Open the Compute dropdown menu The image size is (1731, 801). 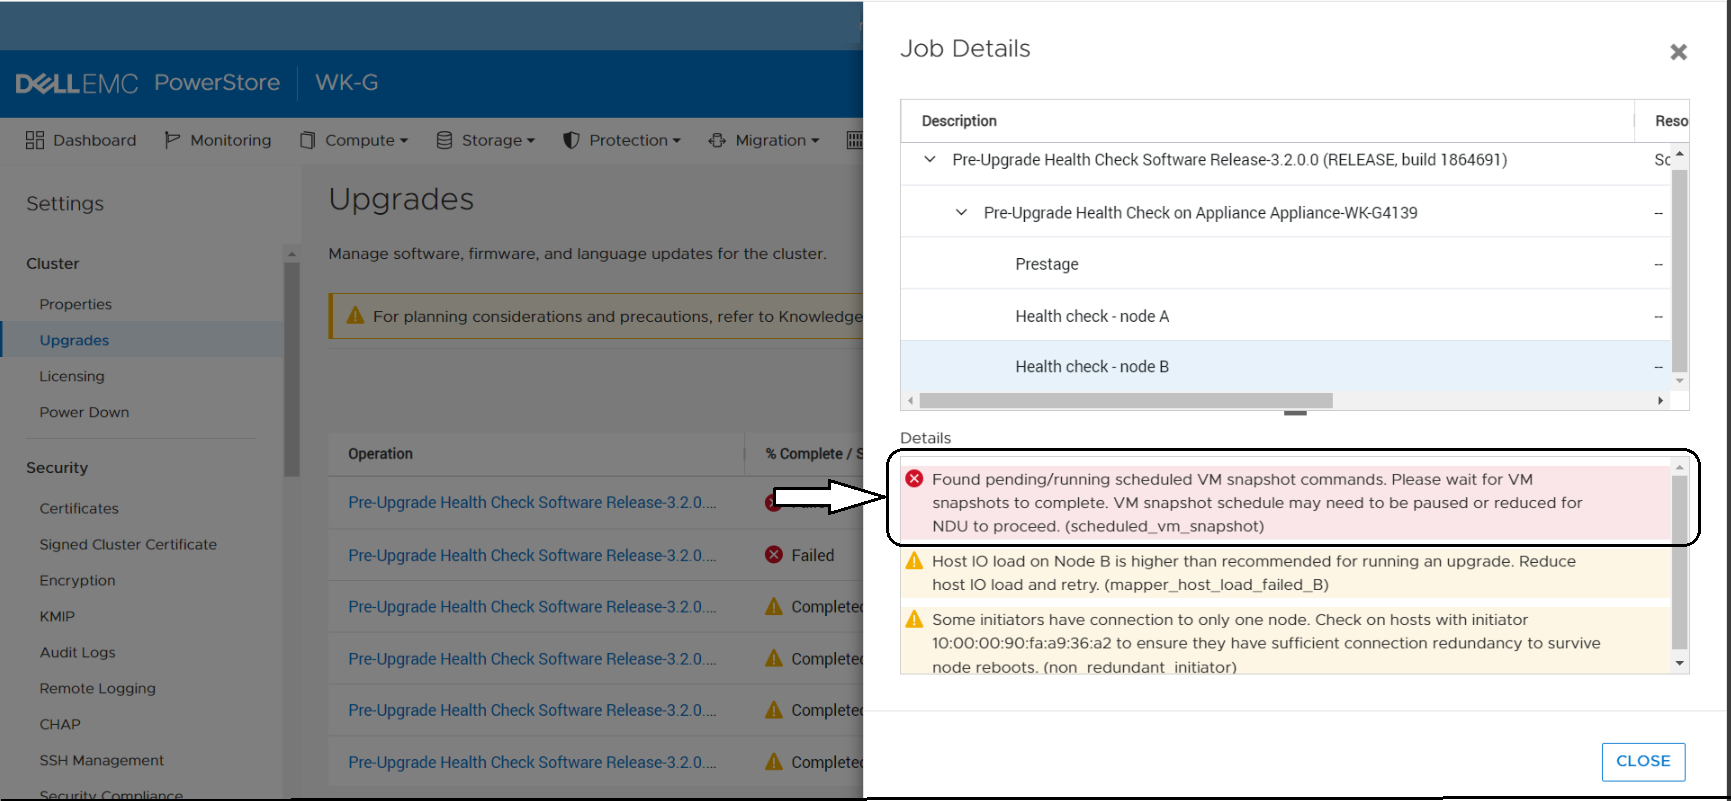pos(354,140)
